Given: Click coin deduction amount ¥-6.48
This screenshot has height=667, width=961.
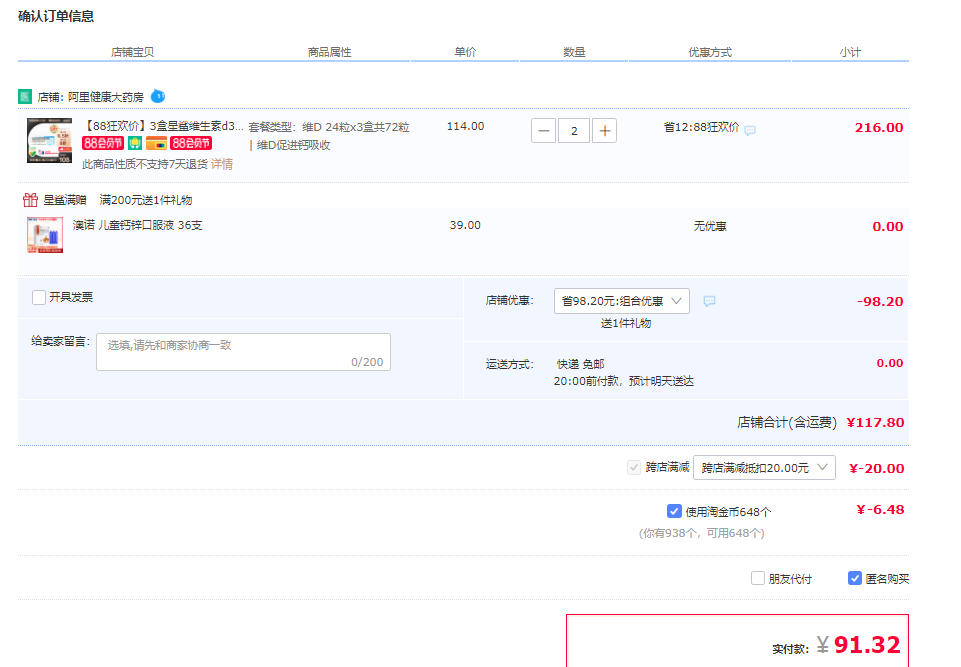Looking at the screenshot, I should pos(880,509).
